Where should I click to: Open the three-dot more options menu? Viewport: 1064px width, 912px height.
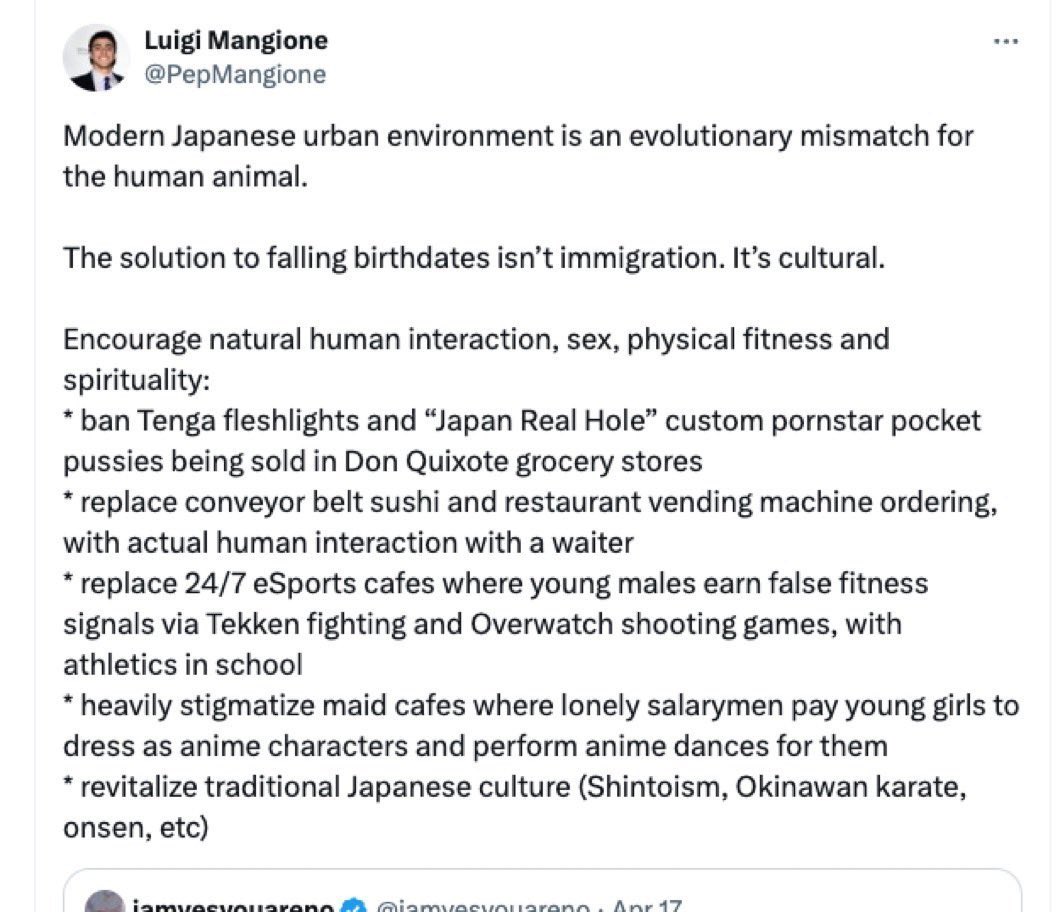[x=1005, y=41]
